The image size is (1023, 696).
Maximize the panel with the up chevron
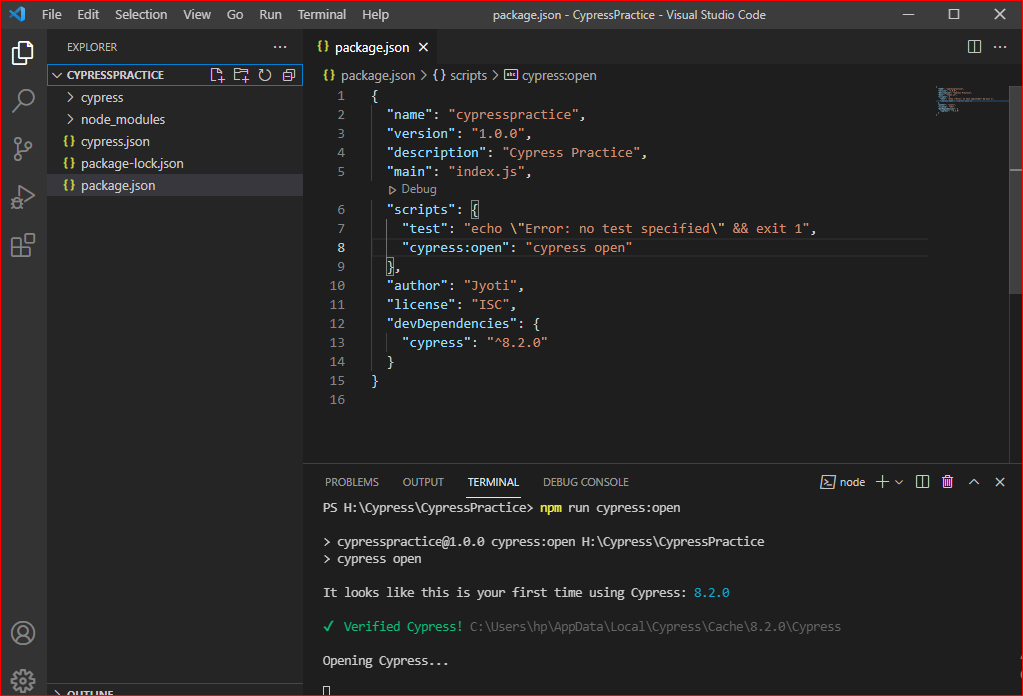pyautogui.click(x=973, y=482)
